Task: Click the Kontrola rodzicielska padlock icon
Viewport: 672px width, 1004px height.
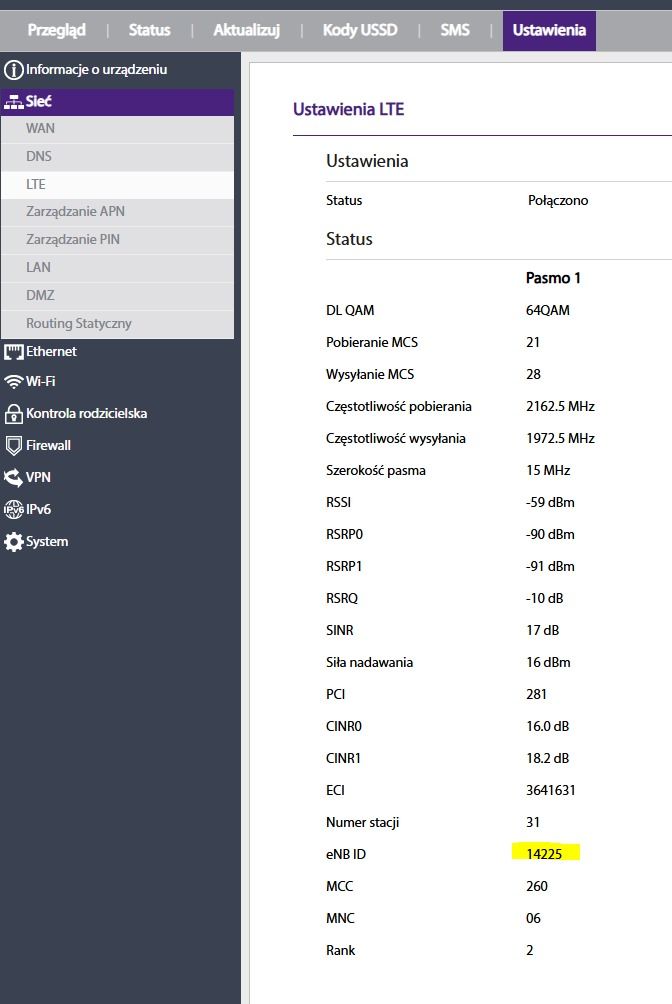Action: click(x=13, y=414)
